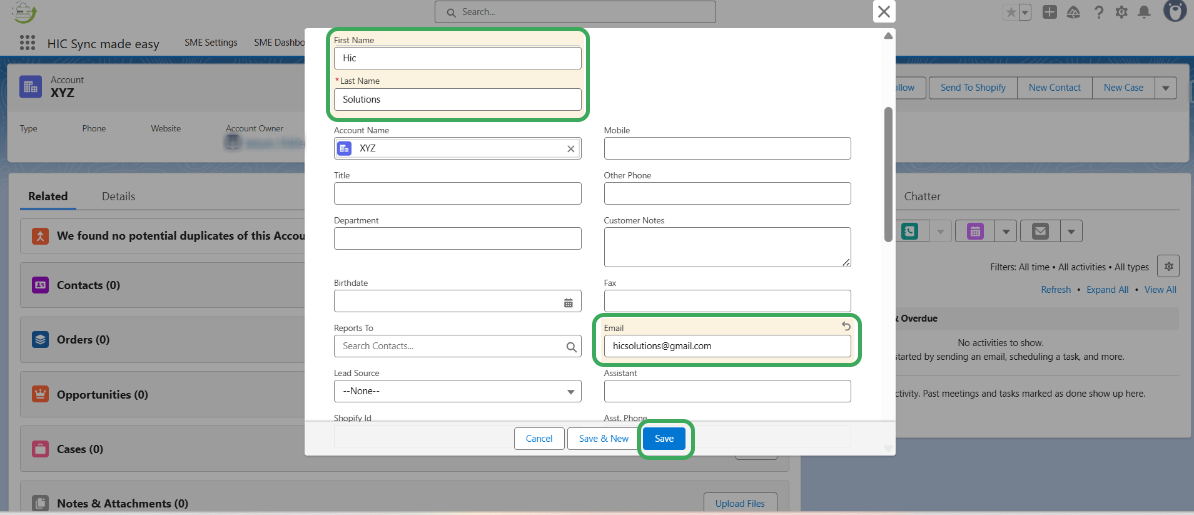Click the Contacts related list icon

click(40, 285)
